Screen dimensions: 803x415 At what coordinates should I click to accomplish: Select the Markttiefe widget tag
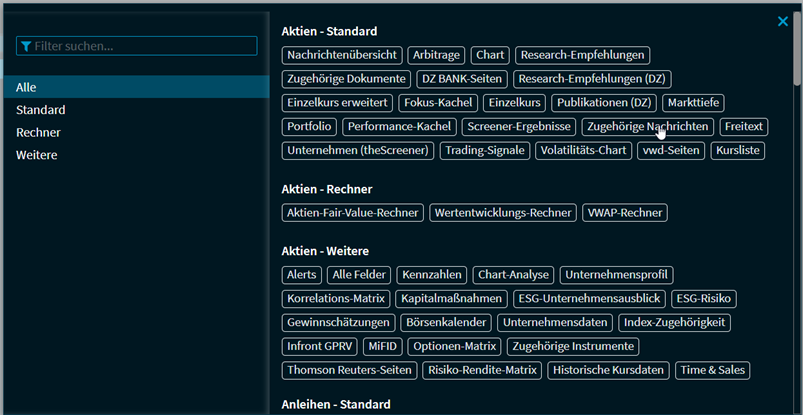click(x=693, y=103)
